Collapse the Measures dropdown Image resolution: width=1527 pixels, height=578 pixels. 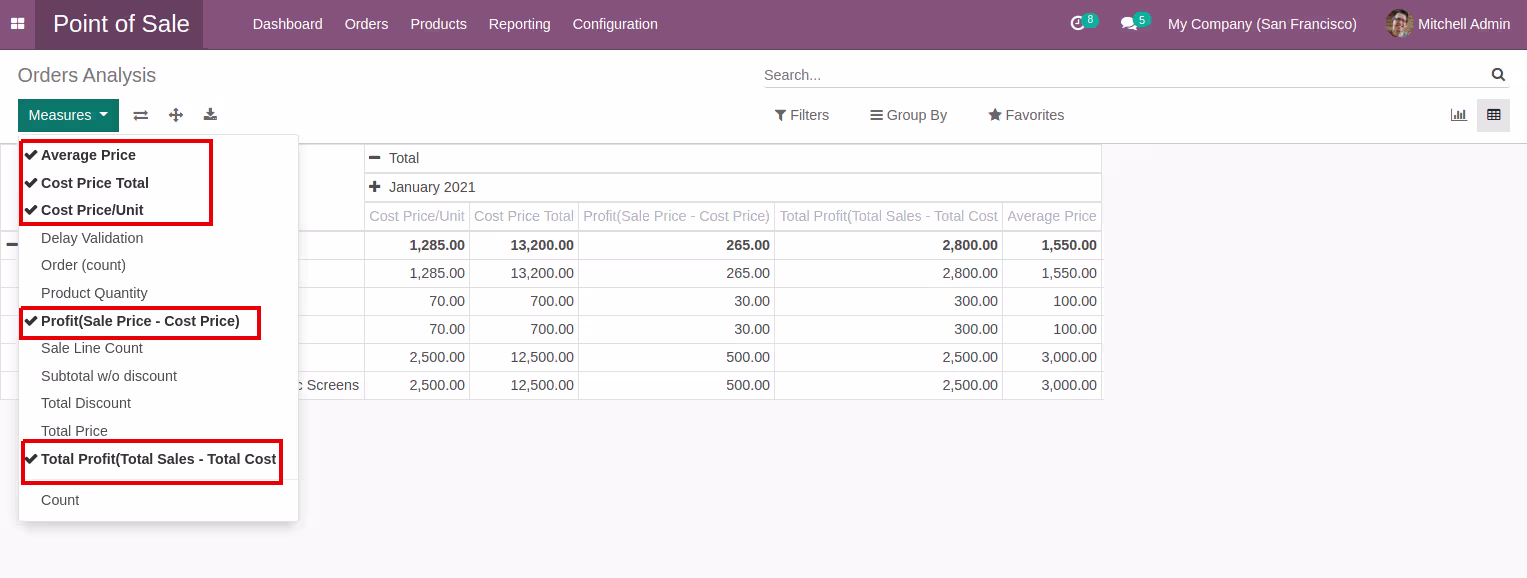(x=68, y=115)
